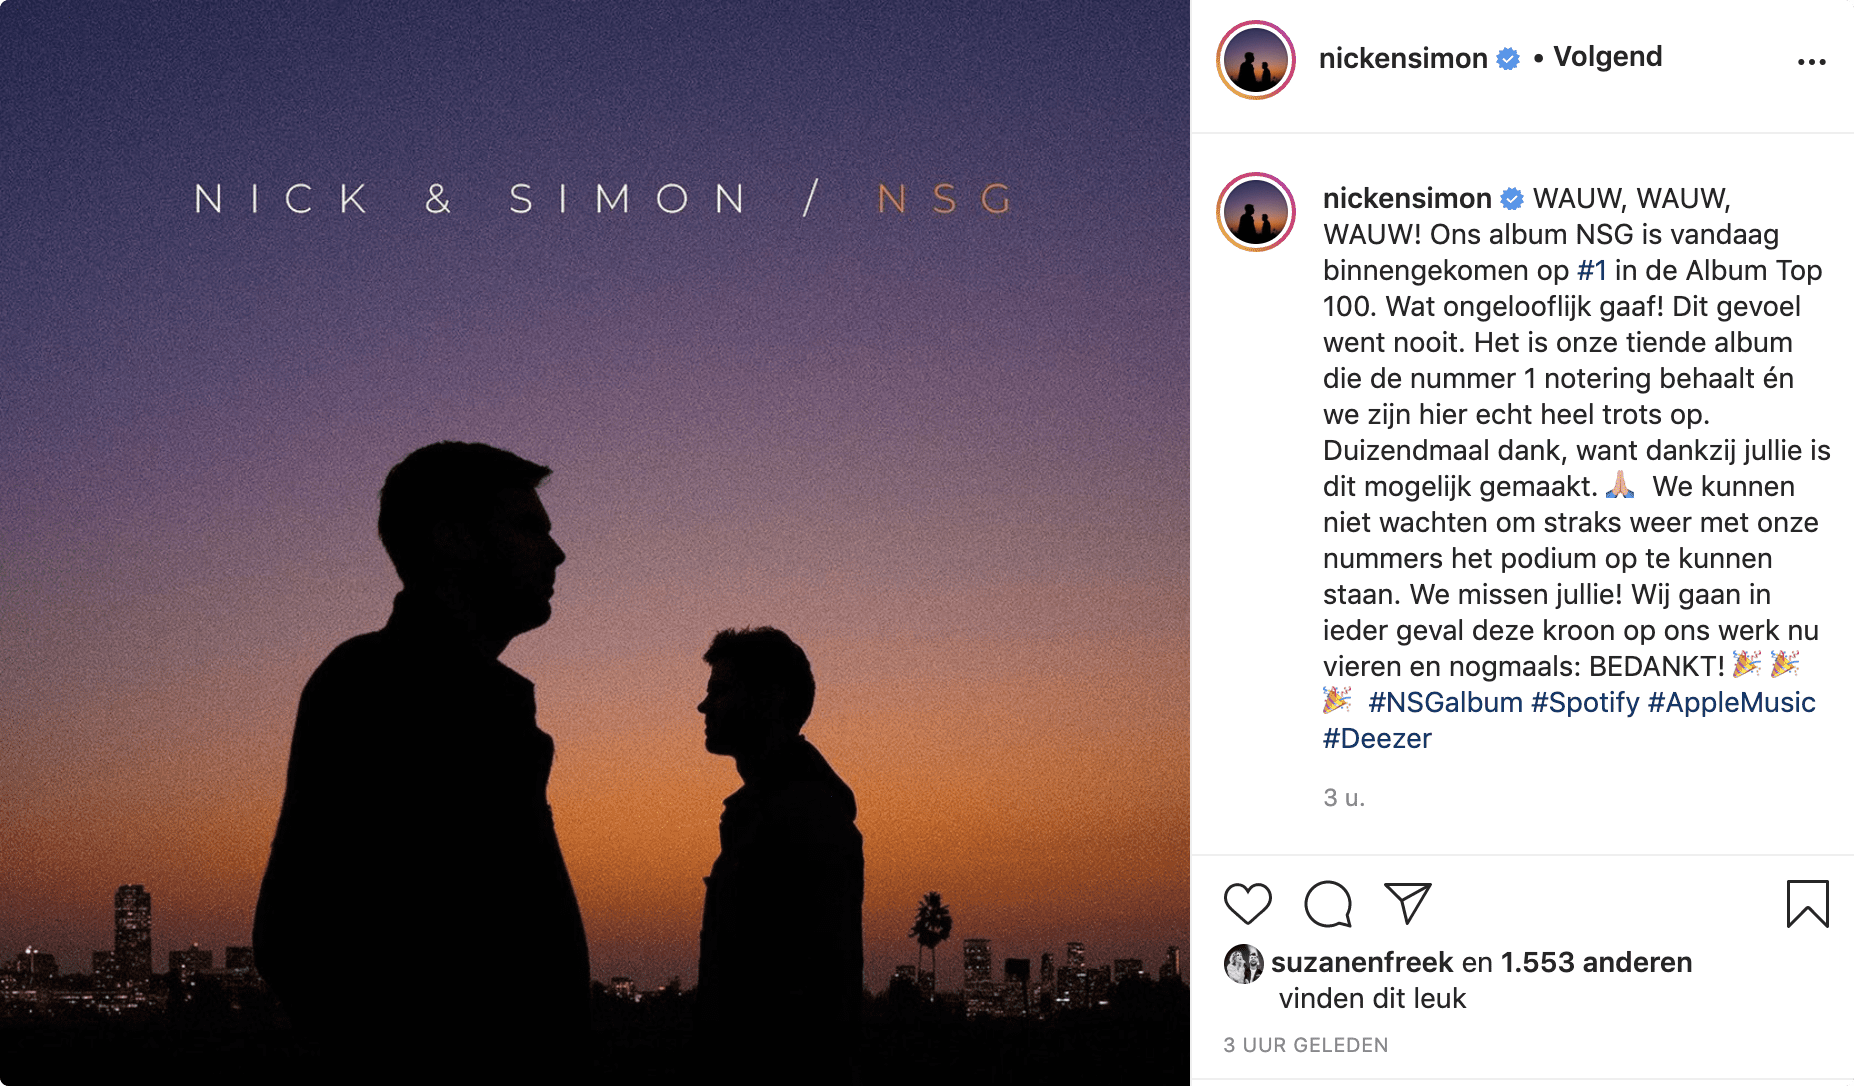Click the nickensimon username in the header

(x=1404, y=57)
